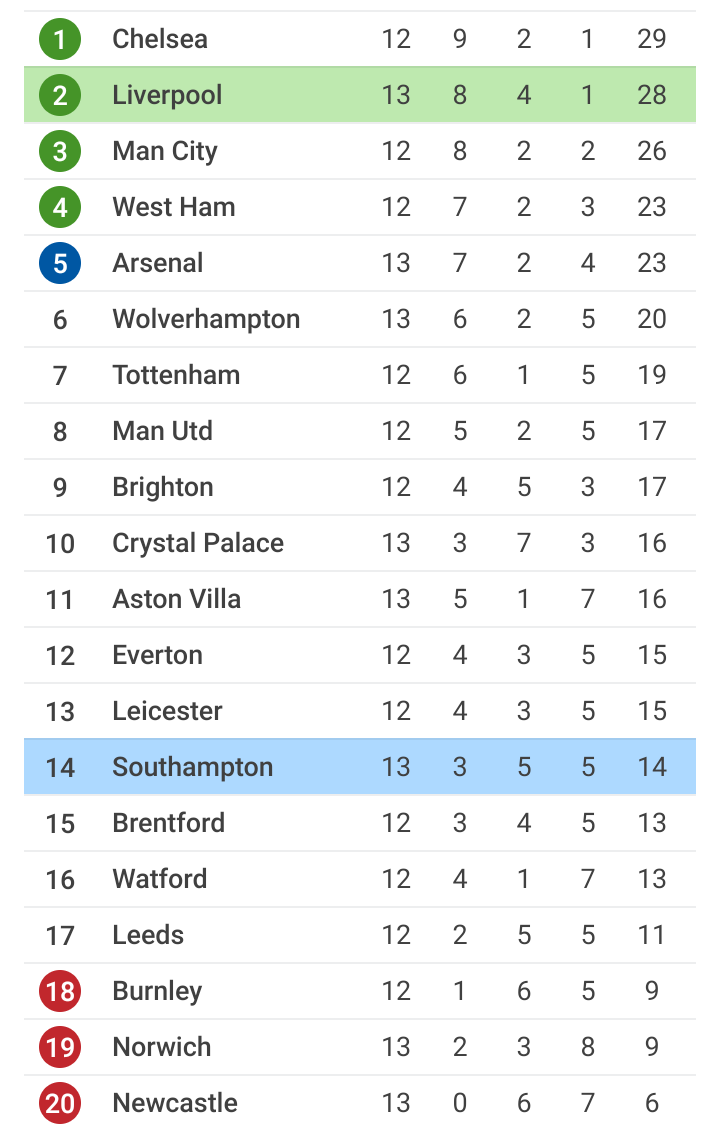Click Chelsea's points total of 29
720x1124 pixels.
click(651, 39)
